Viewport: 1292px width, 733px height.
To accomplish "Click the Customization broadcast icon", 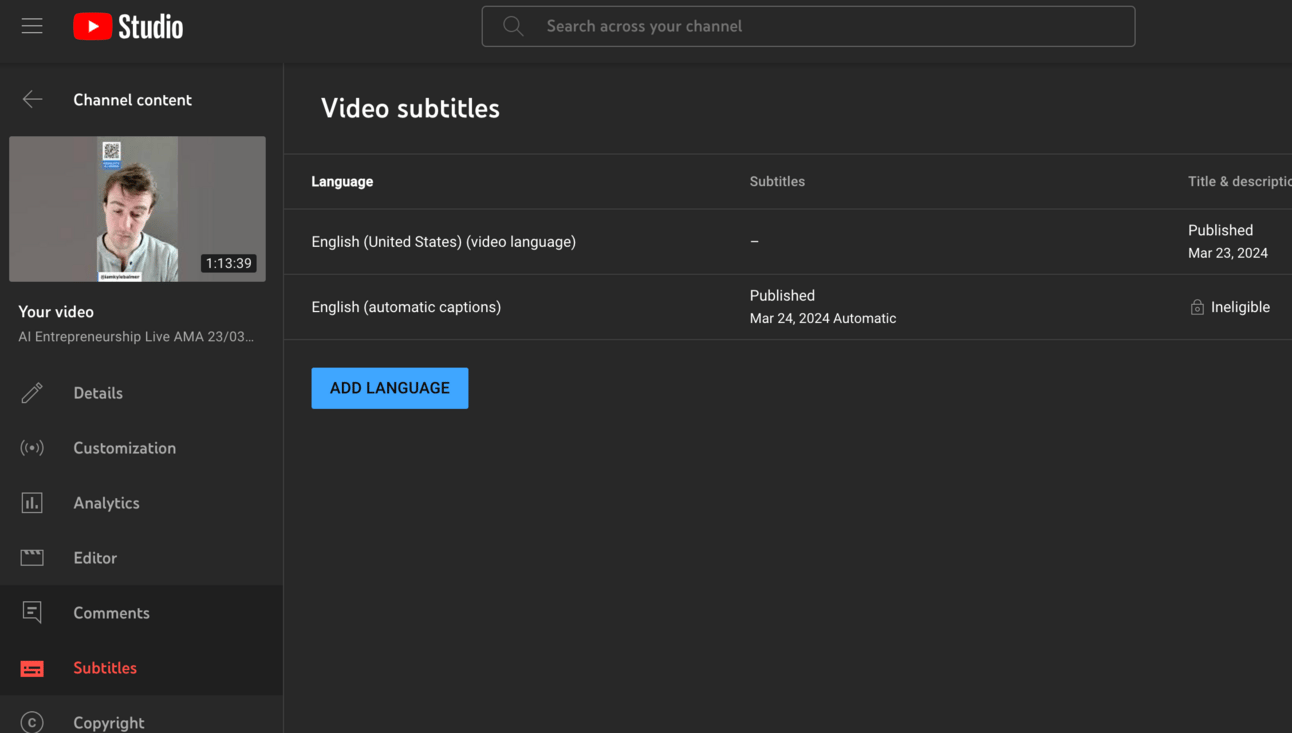I will point(32,448).
